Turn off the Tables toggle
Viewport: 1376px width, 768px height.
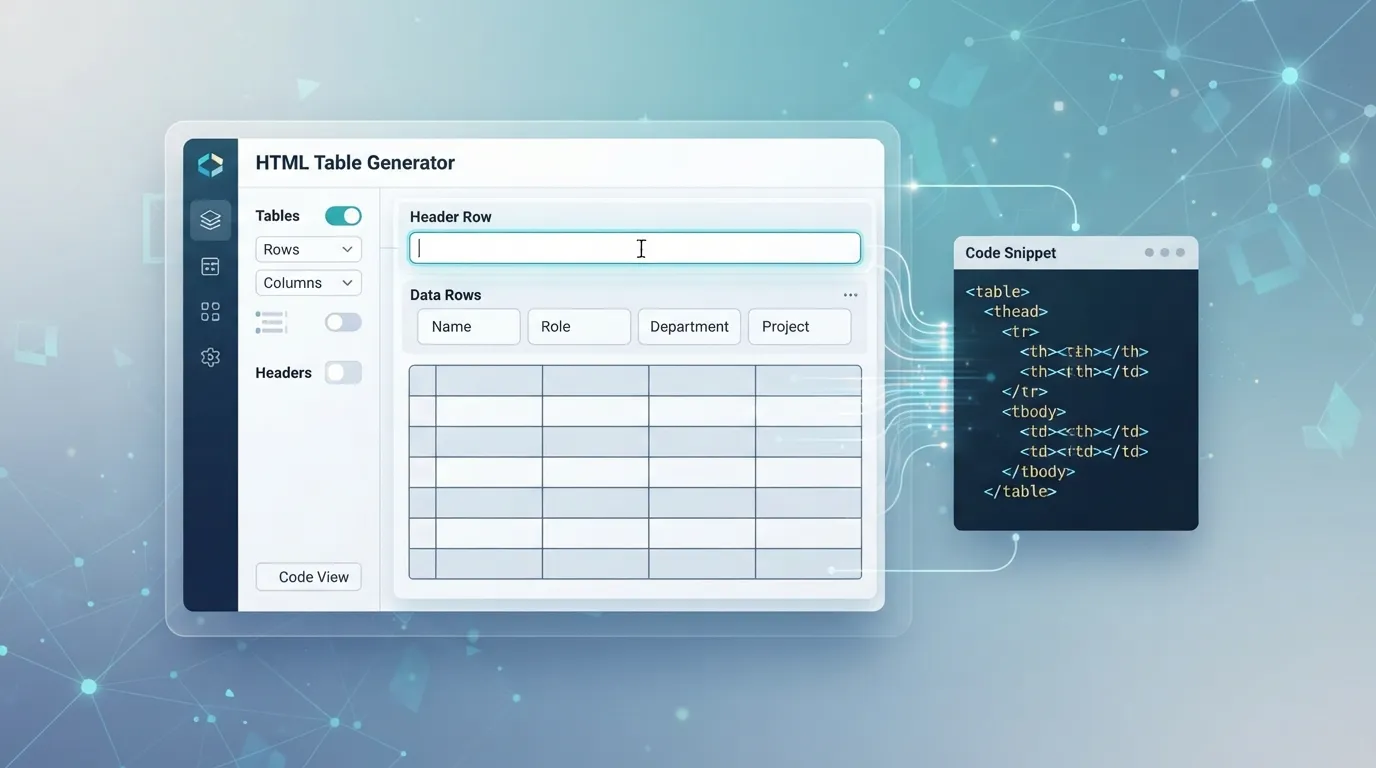pos(343,216)
